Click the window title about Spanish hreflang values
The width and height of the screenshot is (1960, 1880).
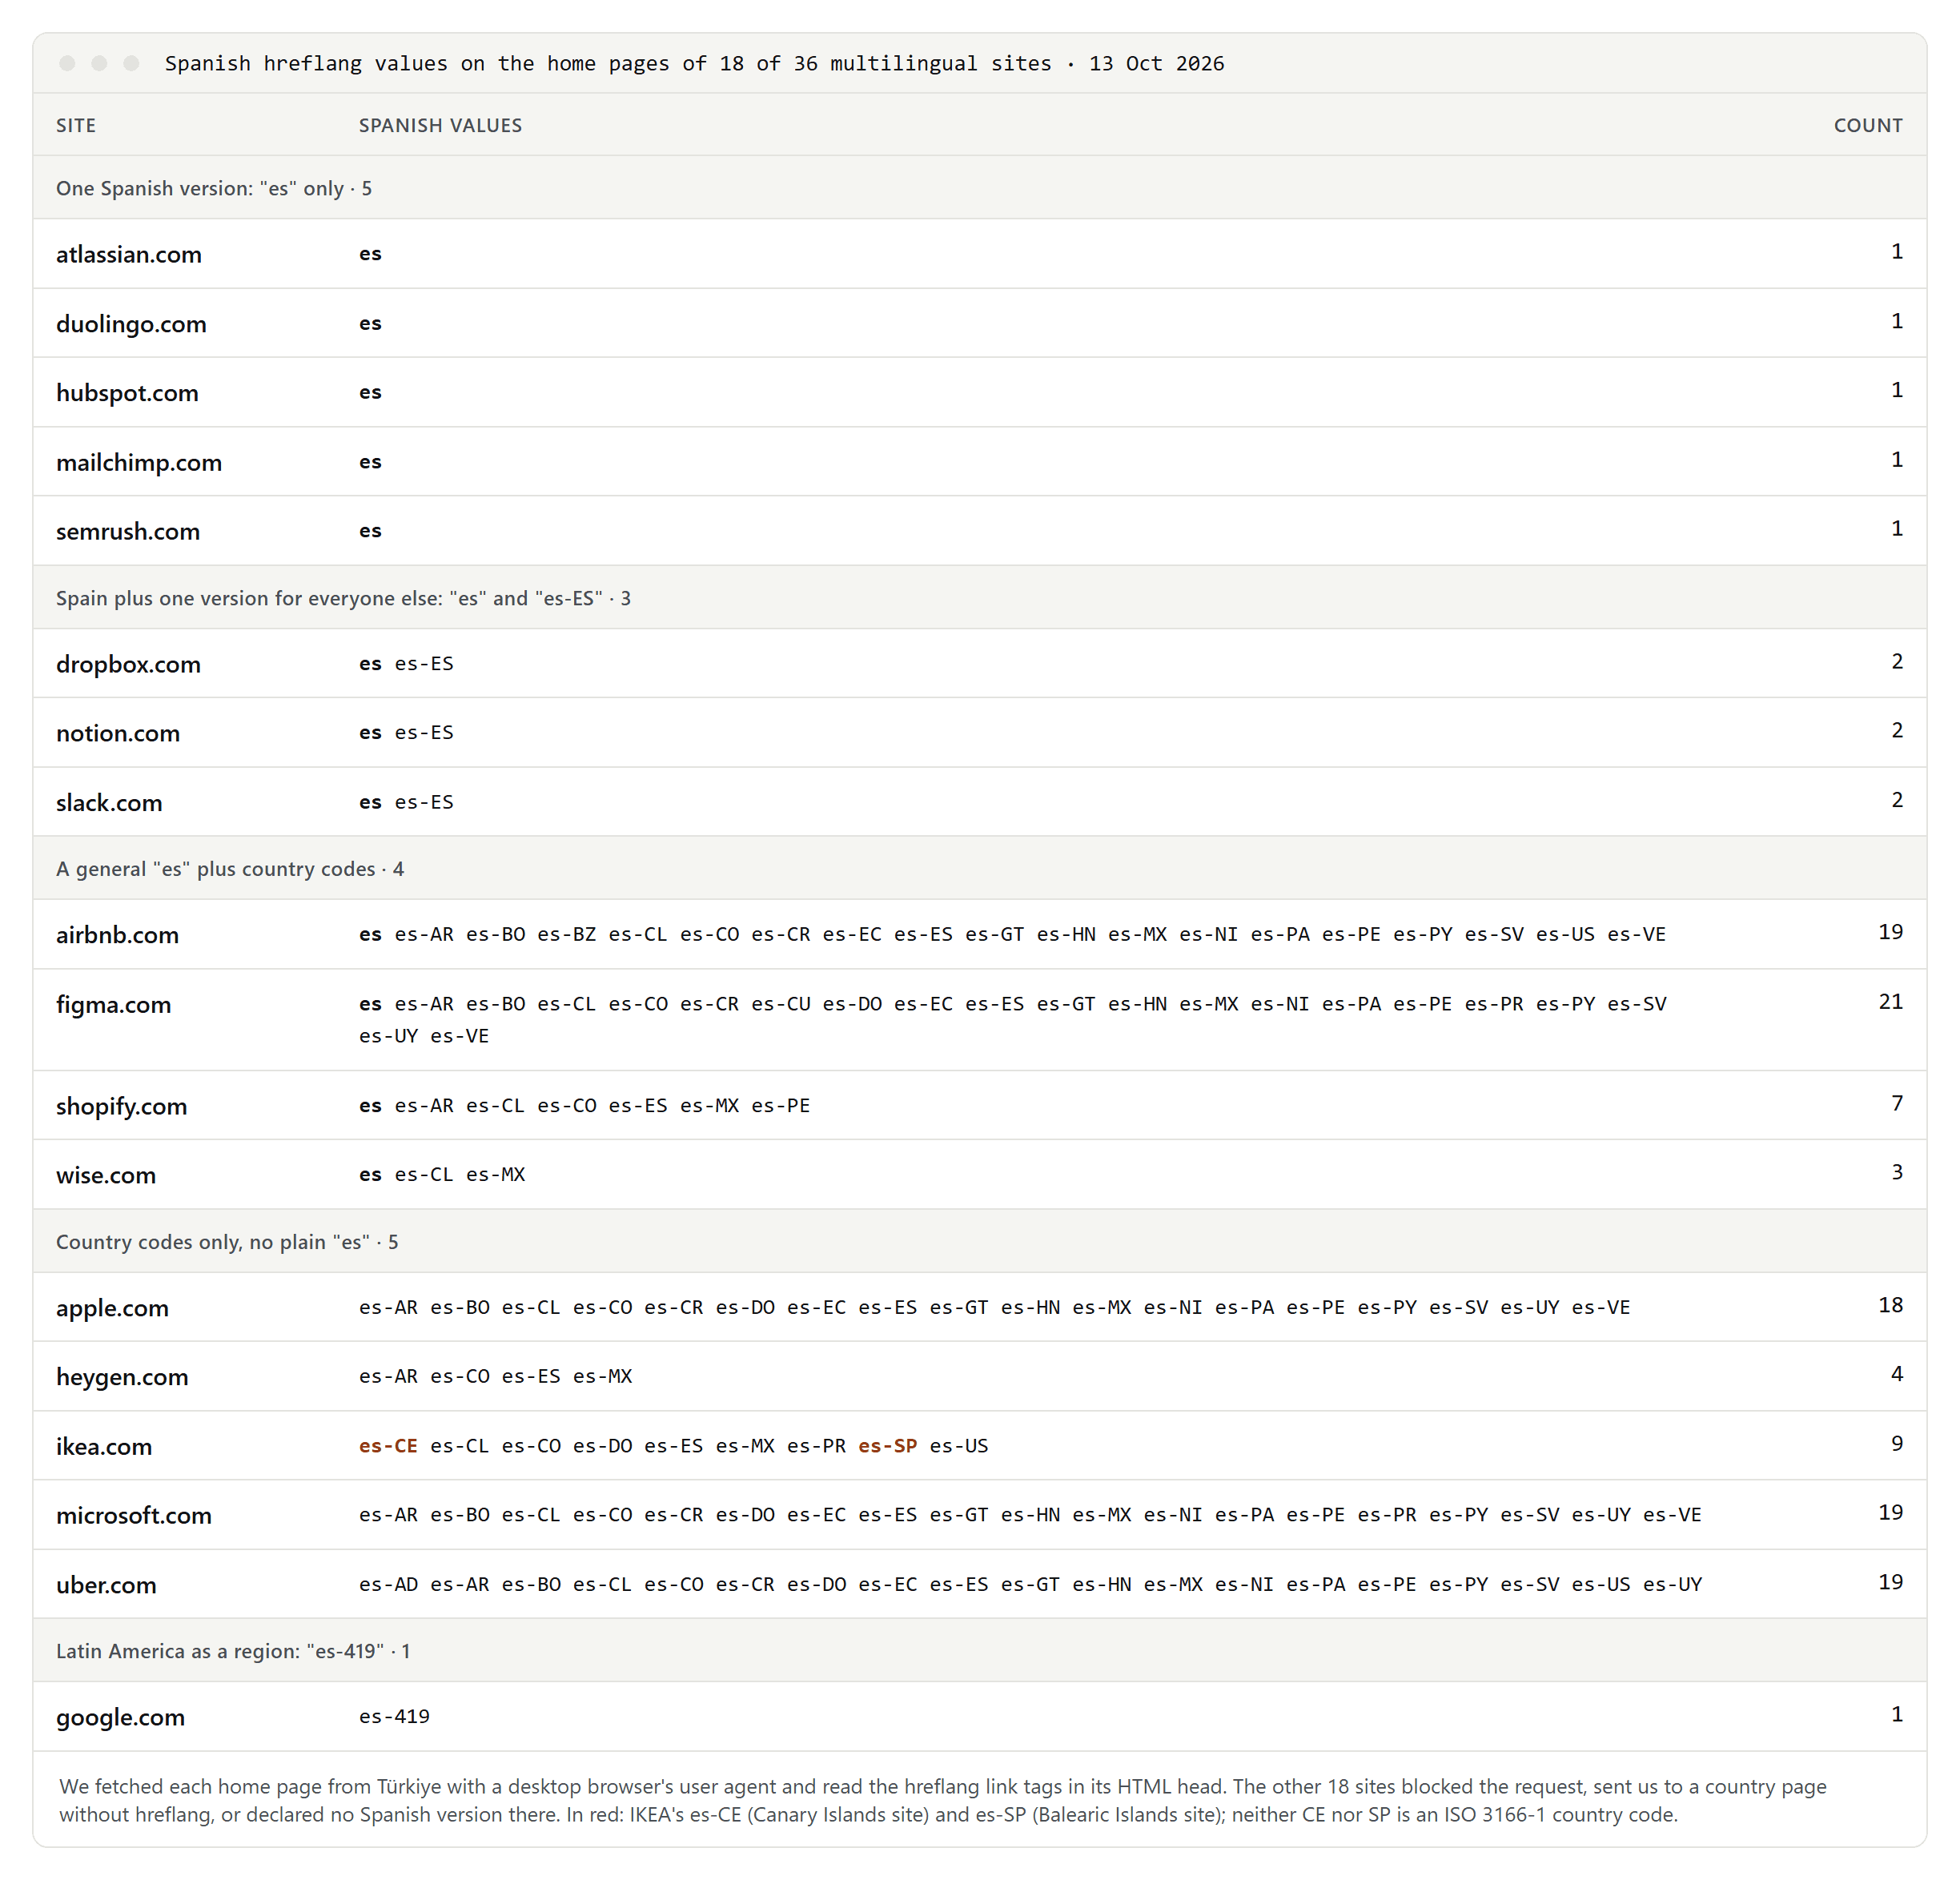(694, 64)
